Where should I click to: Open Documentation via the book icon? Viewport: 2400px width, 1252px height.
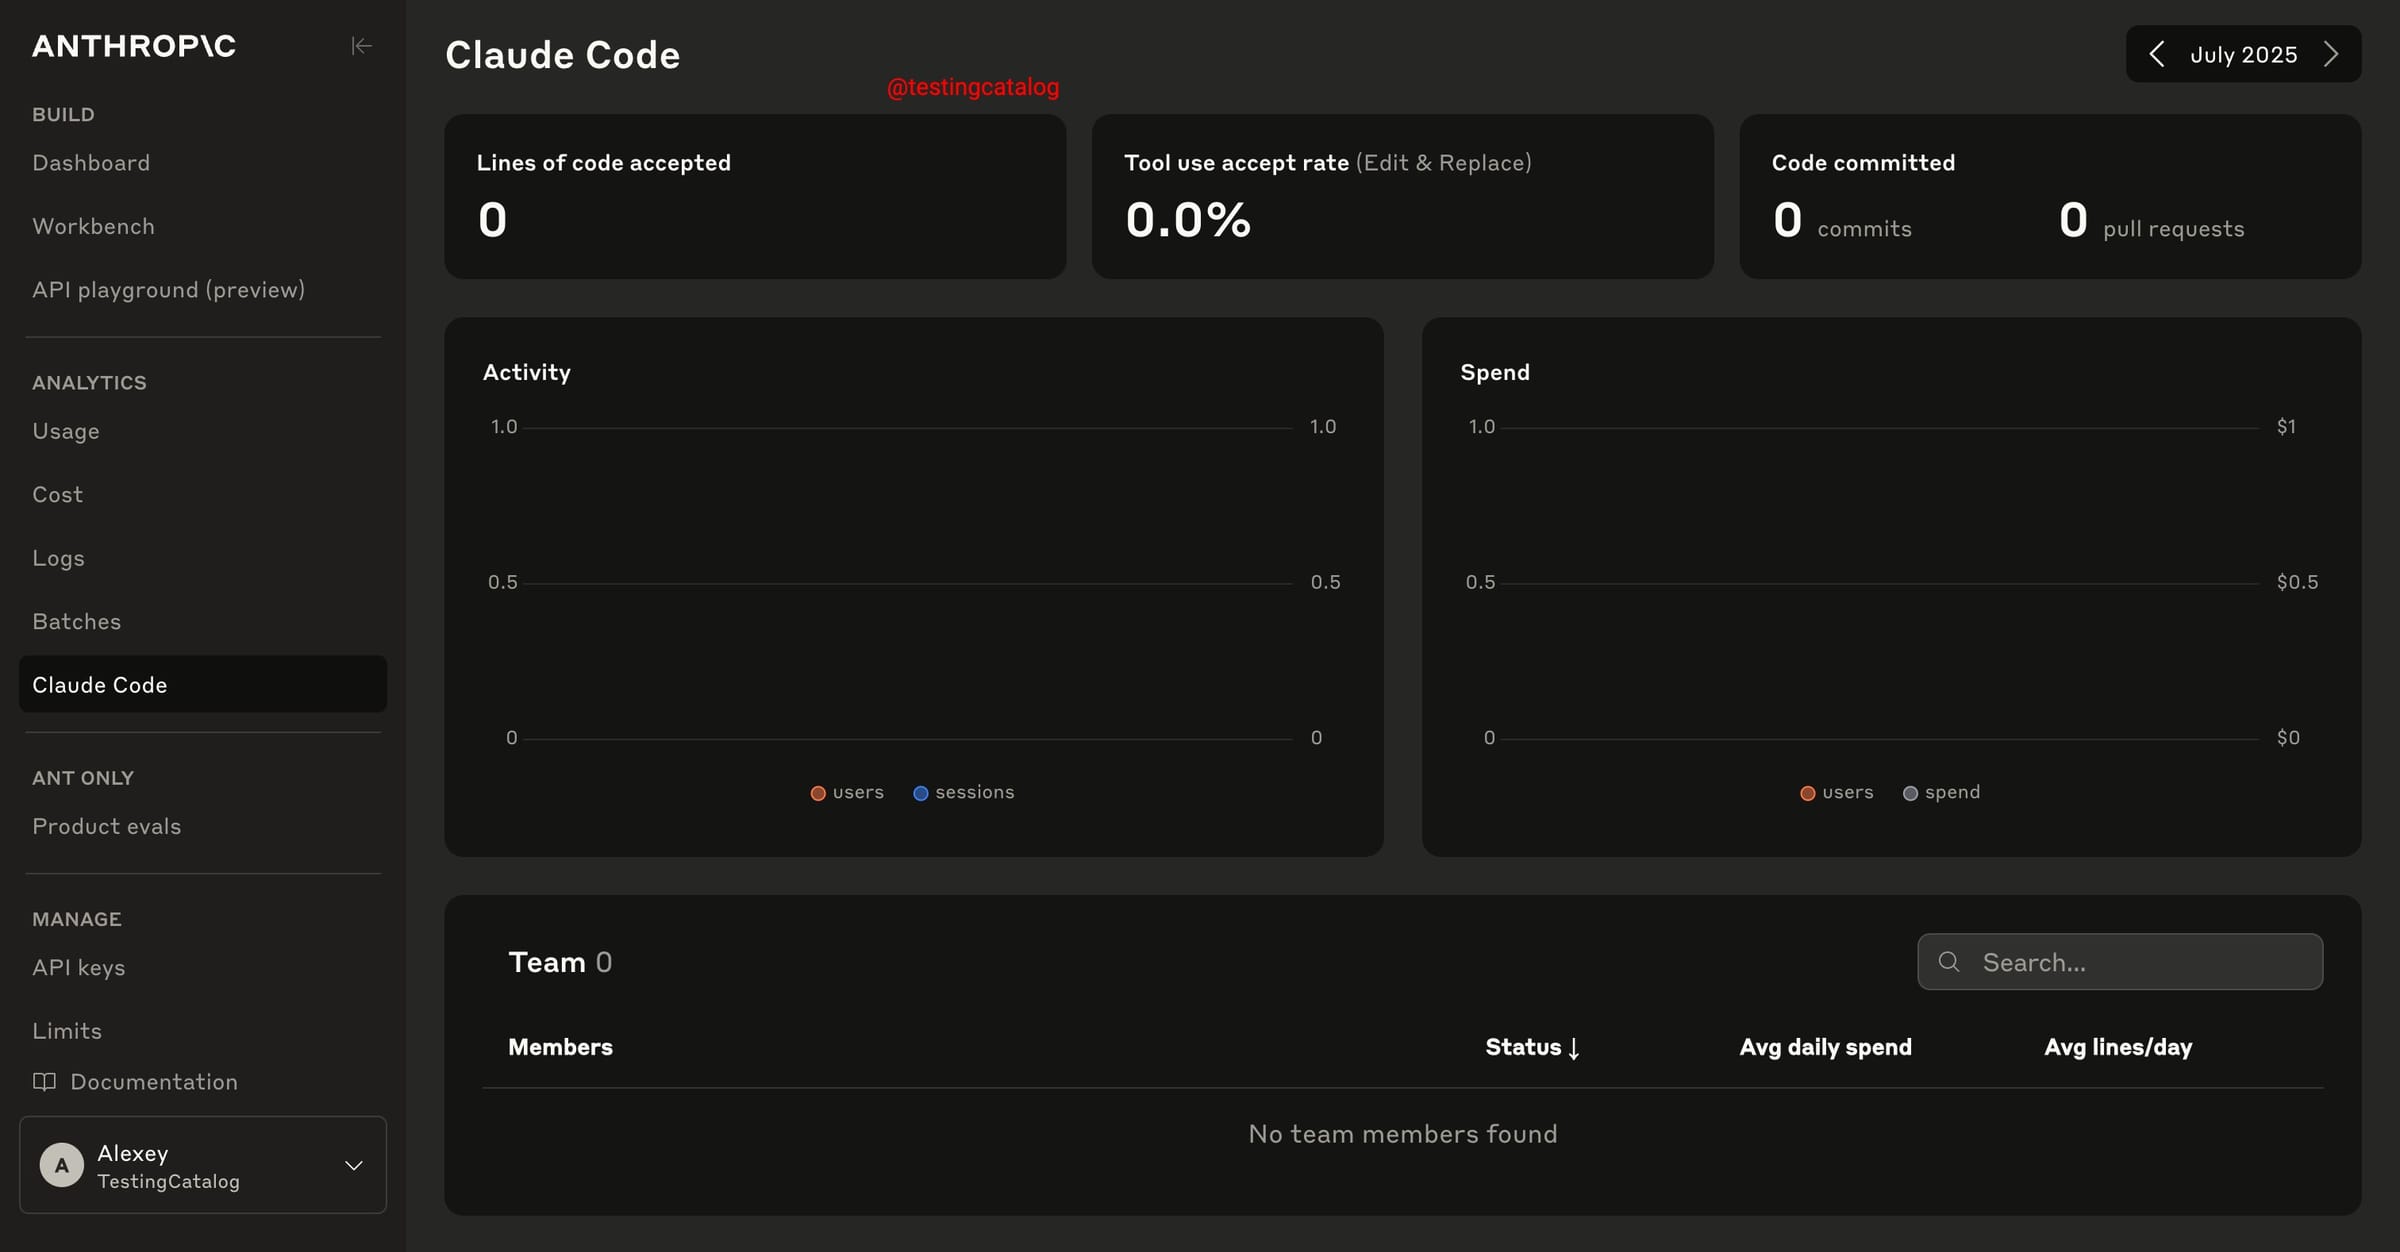[x=45, y=1082]
